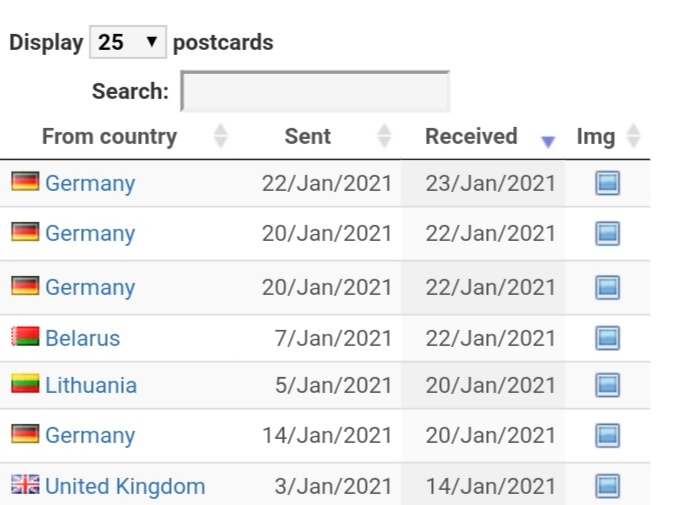
Task: Open the United Kingdom country link
Action: point(125,486)
